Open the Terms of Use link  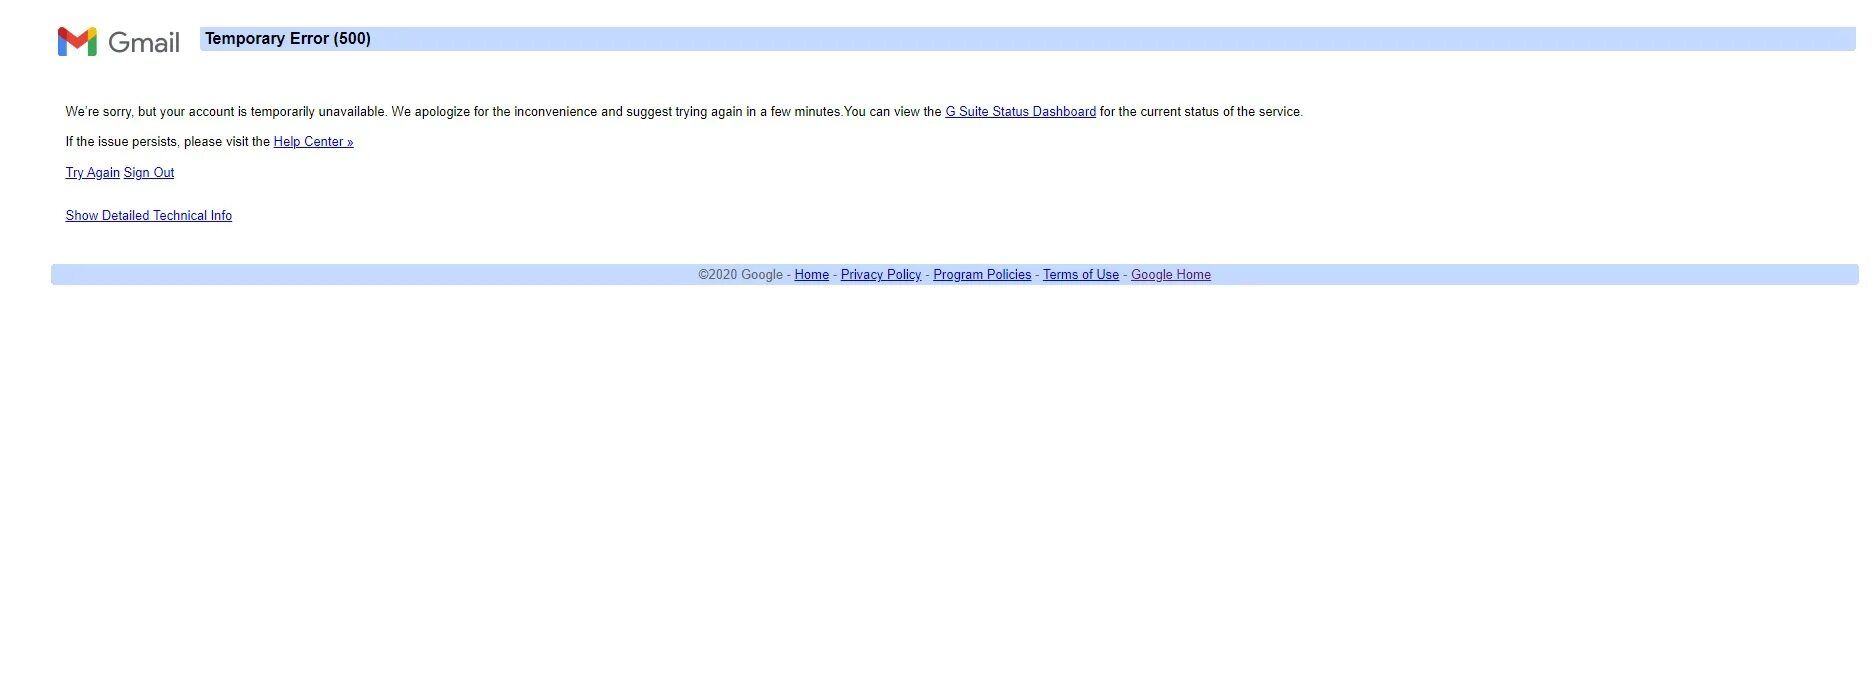[1080, 275]
